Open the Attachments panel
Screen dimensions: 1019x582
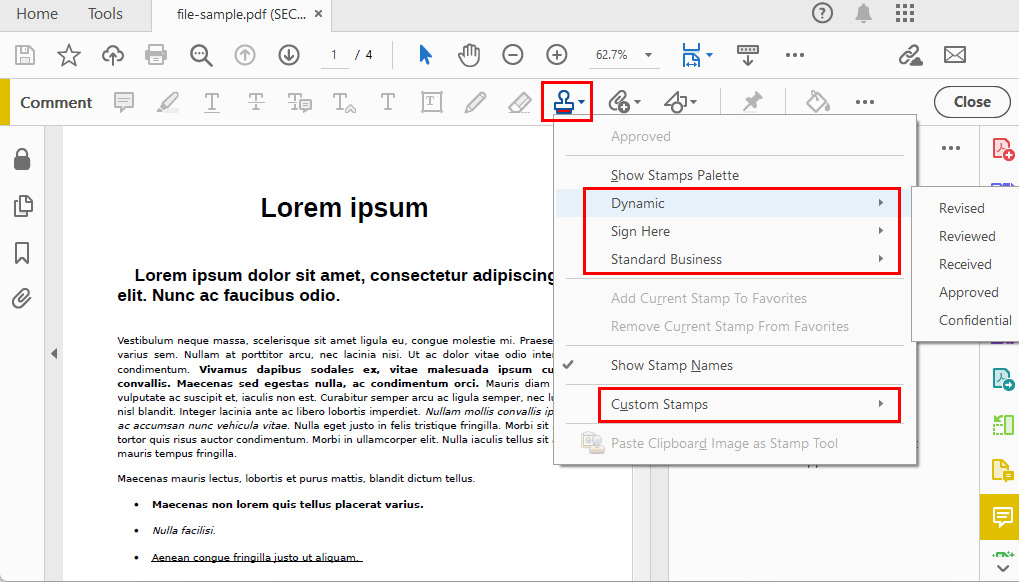click(23, 299)
